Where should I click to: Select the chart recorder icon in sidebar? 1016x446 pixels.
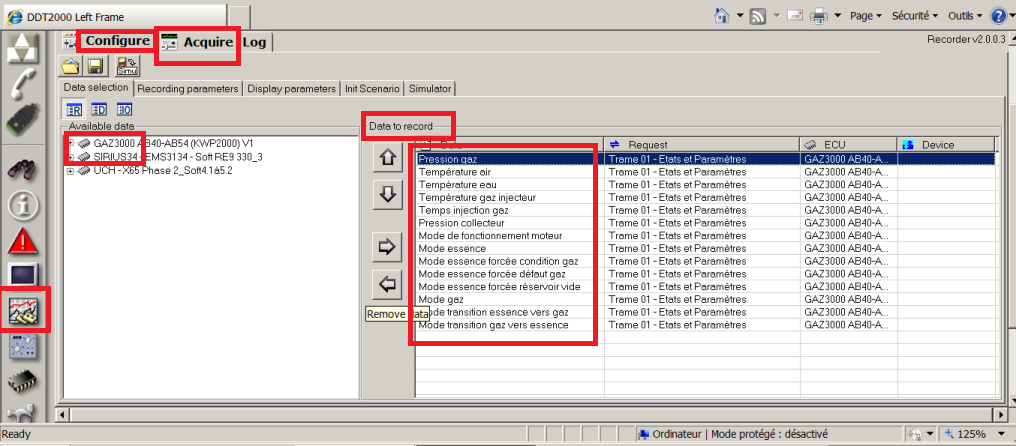pyautogui.click(x=24, y=312)
